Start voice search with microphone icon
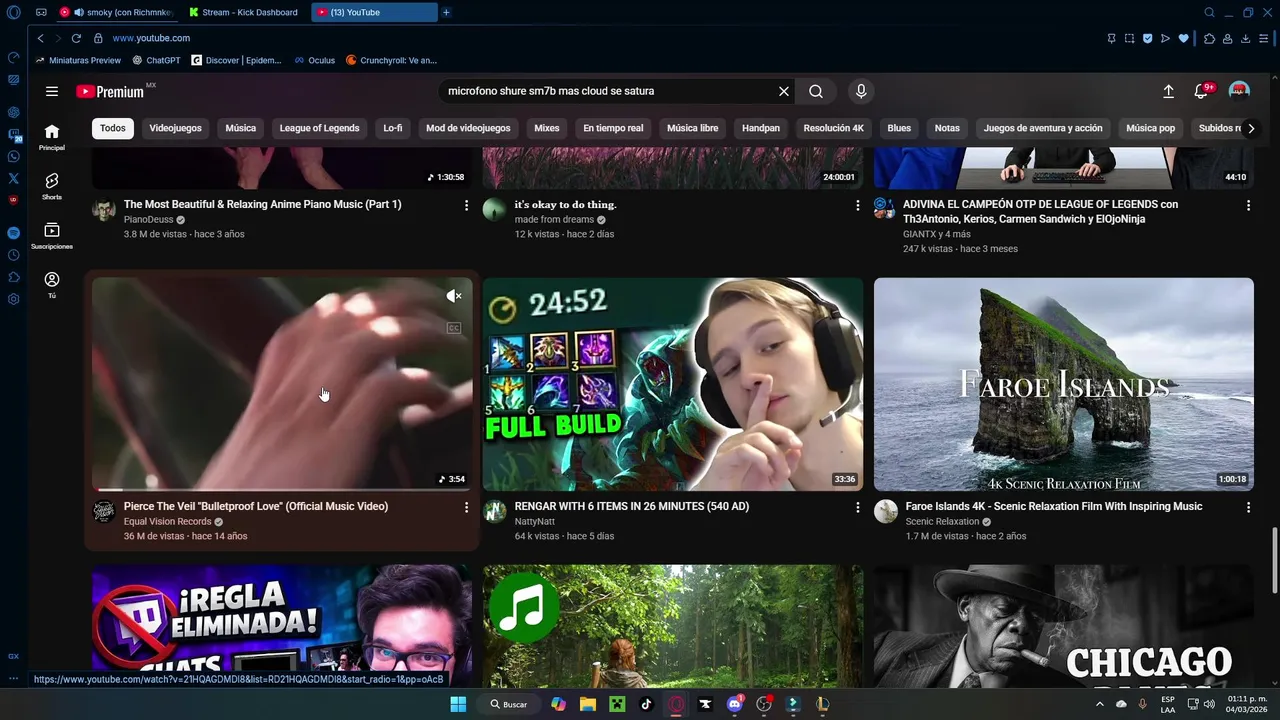 (861, 91)
